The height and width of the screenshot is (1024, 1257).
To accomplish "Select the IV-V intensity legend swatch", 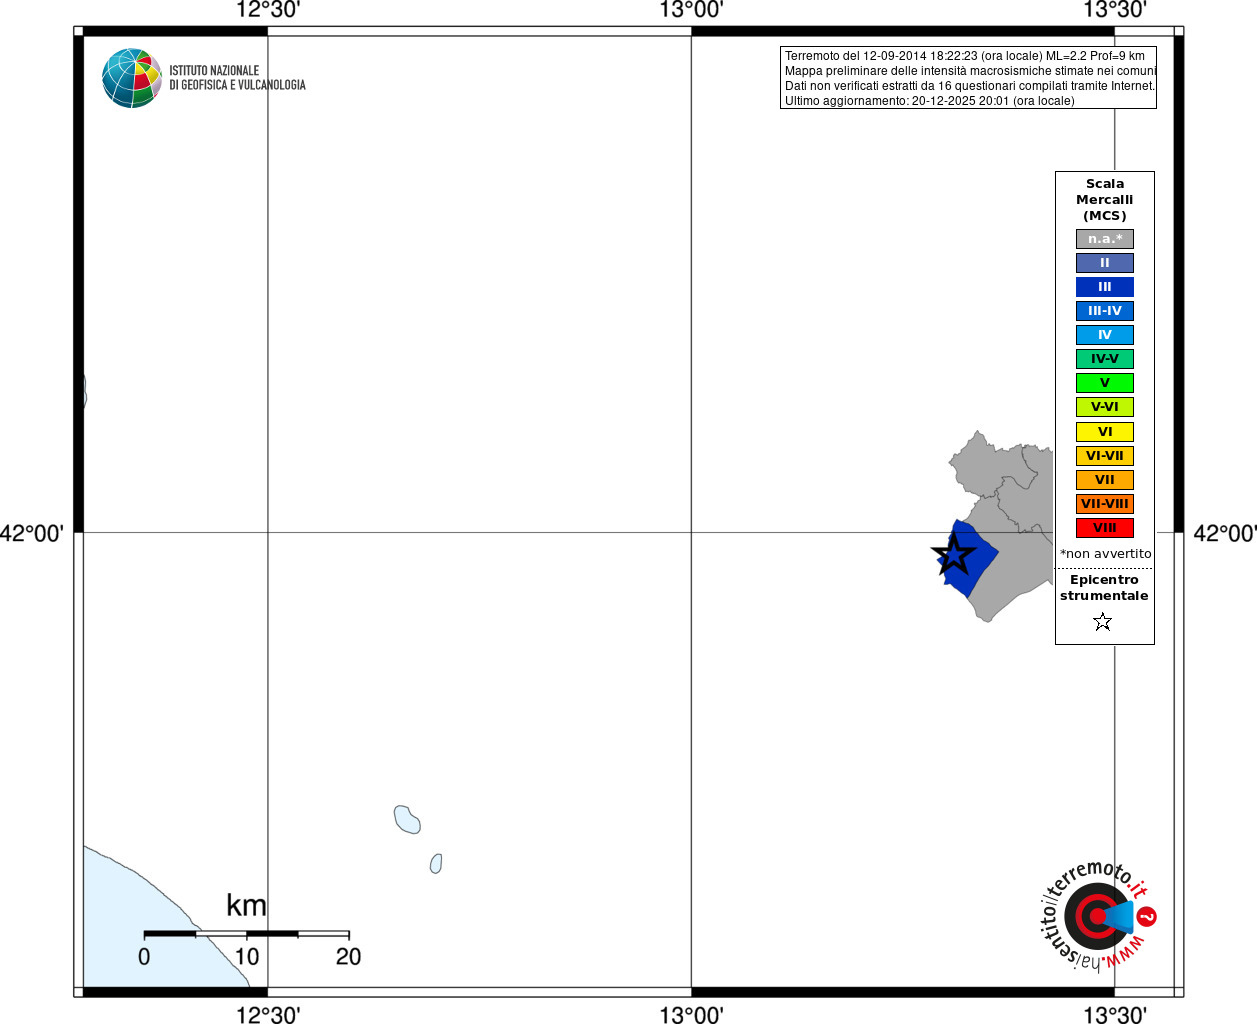I will 1105,359.
